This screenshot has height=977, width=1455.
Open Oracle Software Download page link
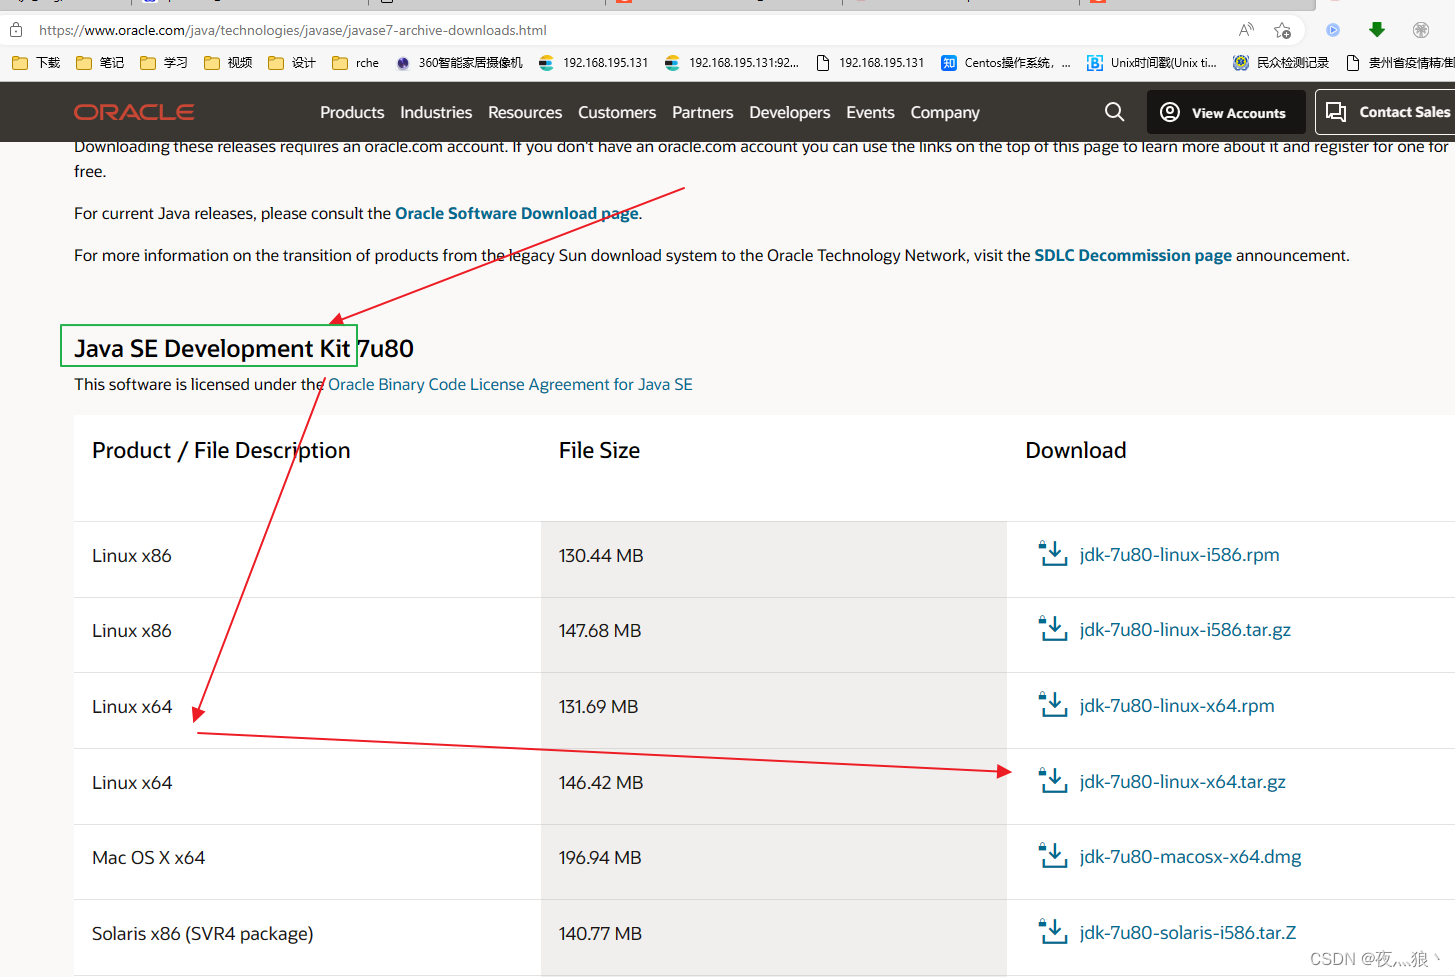pos(517,213)
